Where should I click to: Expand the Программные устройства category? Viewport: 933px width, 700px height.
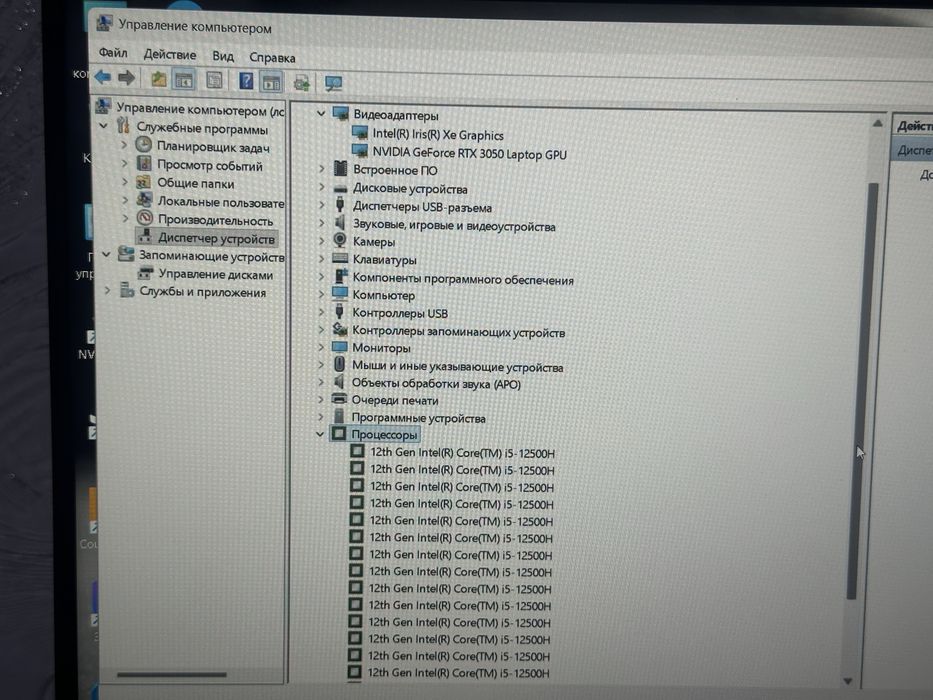(321, 417)
